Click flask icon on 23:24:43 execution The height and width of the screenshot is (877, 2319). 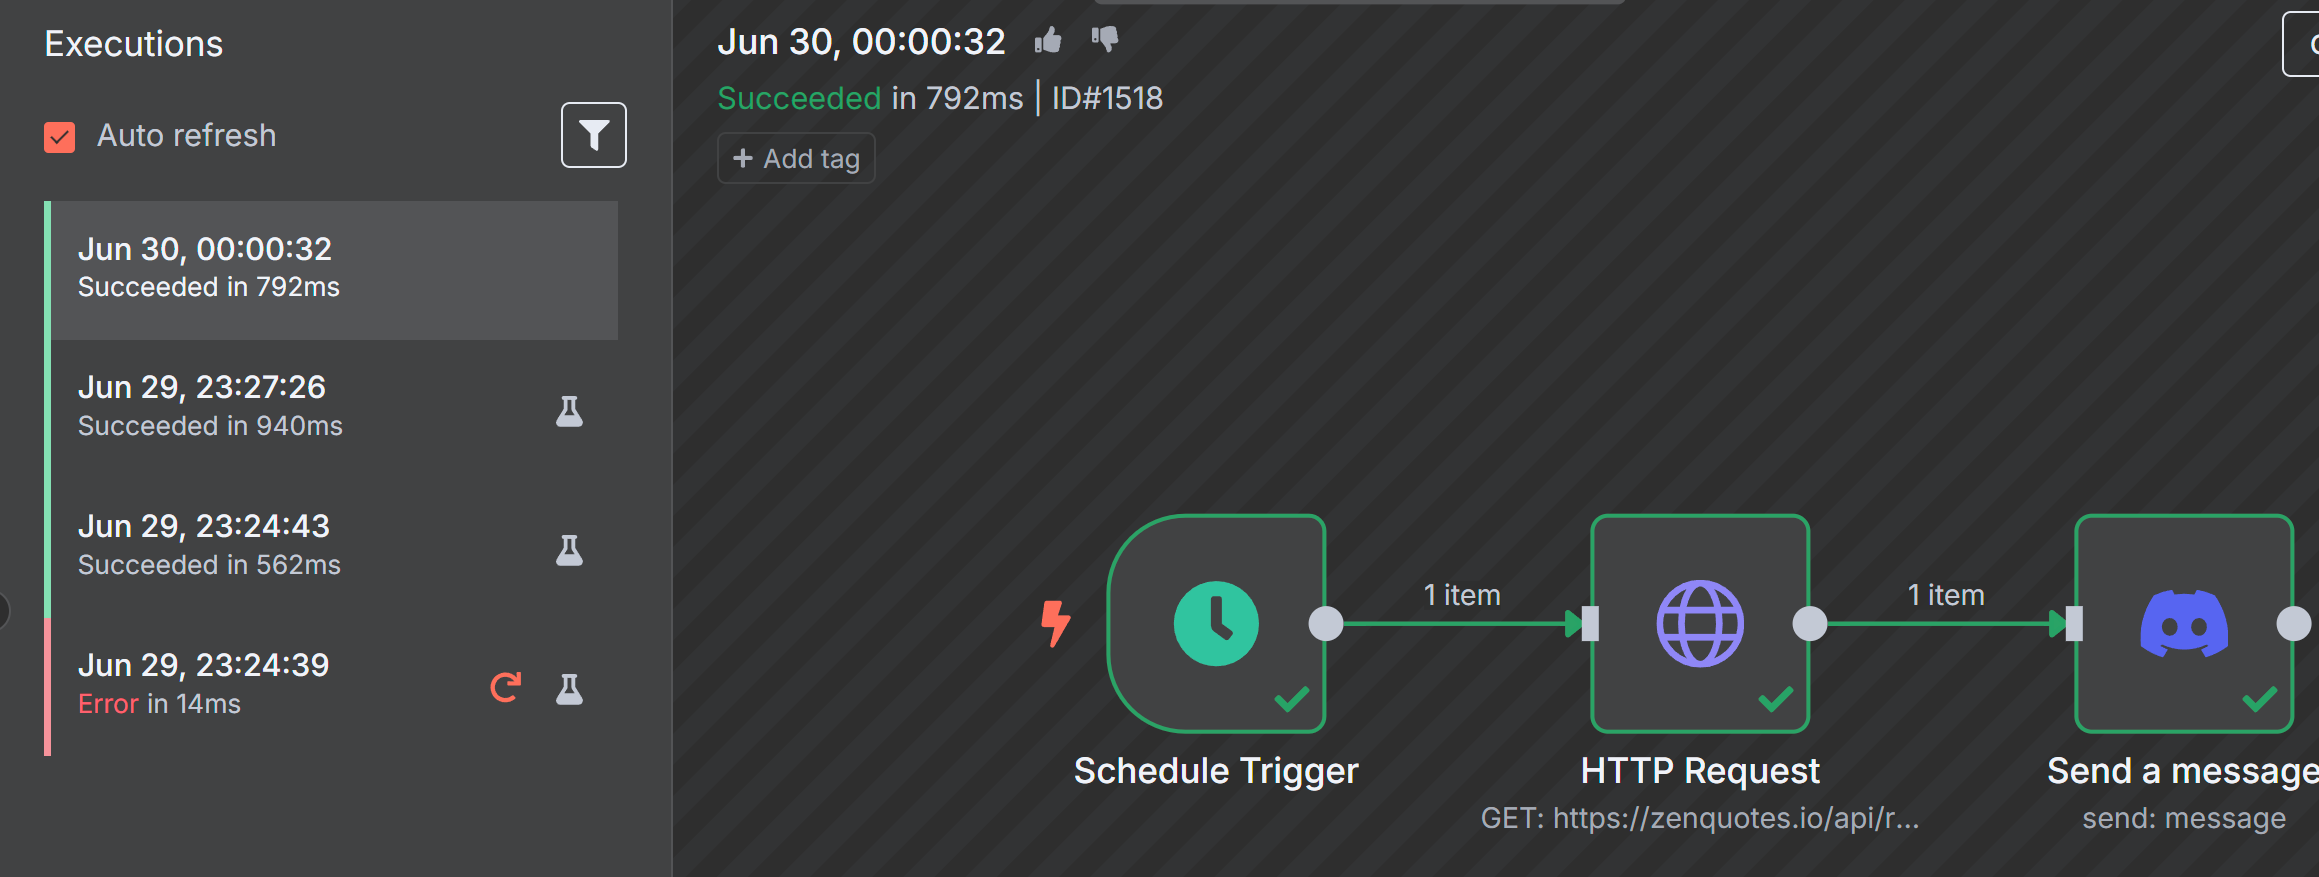point(569,550)
